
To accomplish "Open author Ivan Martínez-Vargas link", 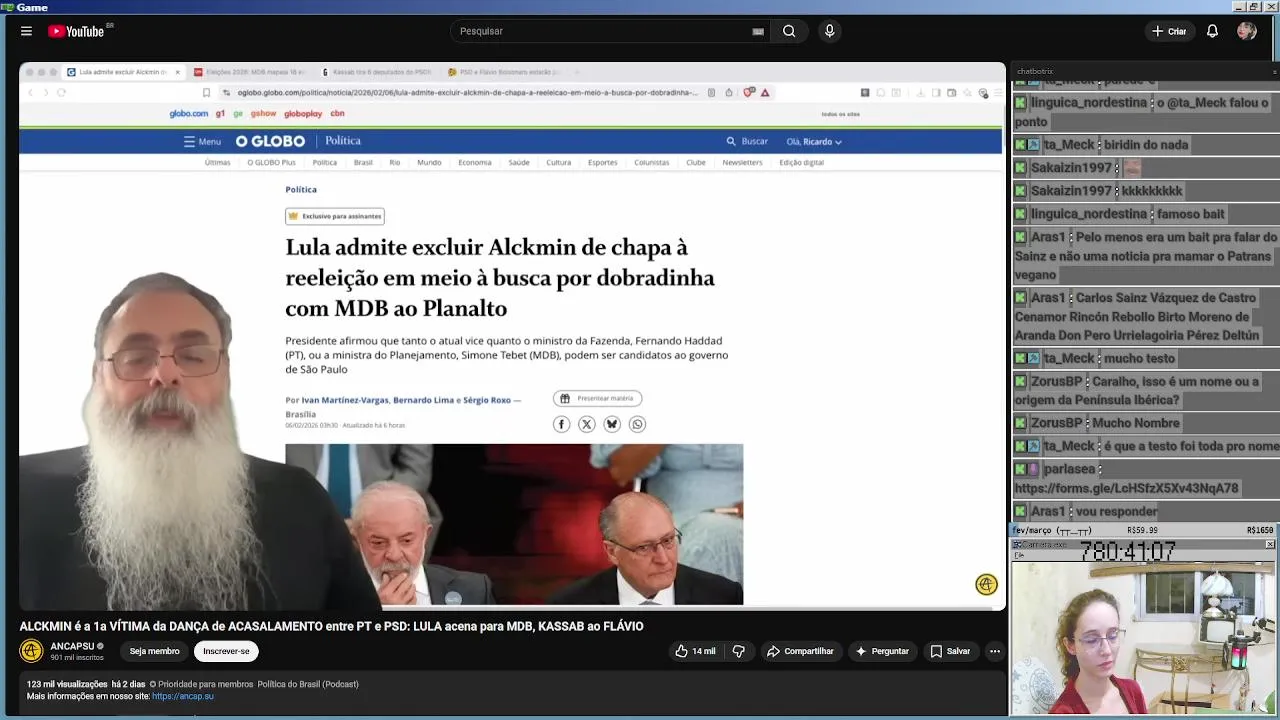I will point(345,400).
